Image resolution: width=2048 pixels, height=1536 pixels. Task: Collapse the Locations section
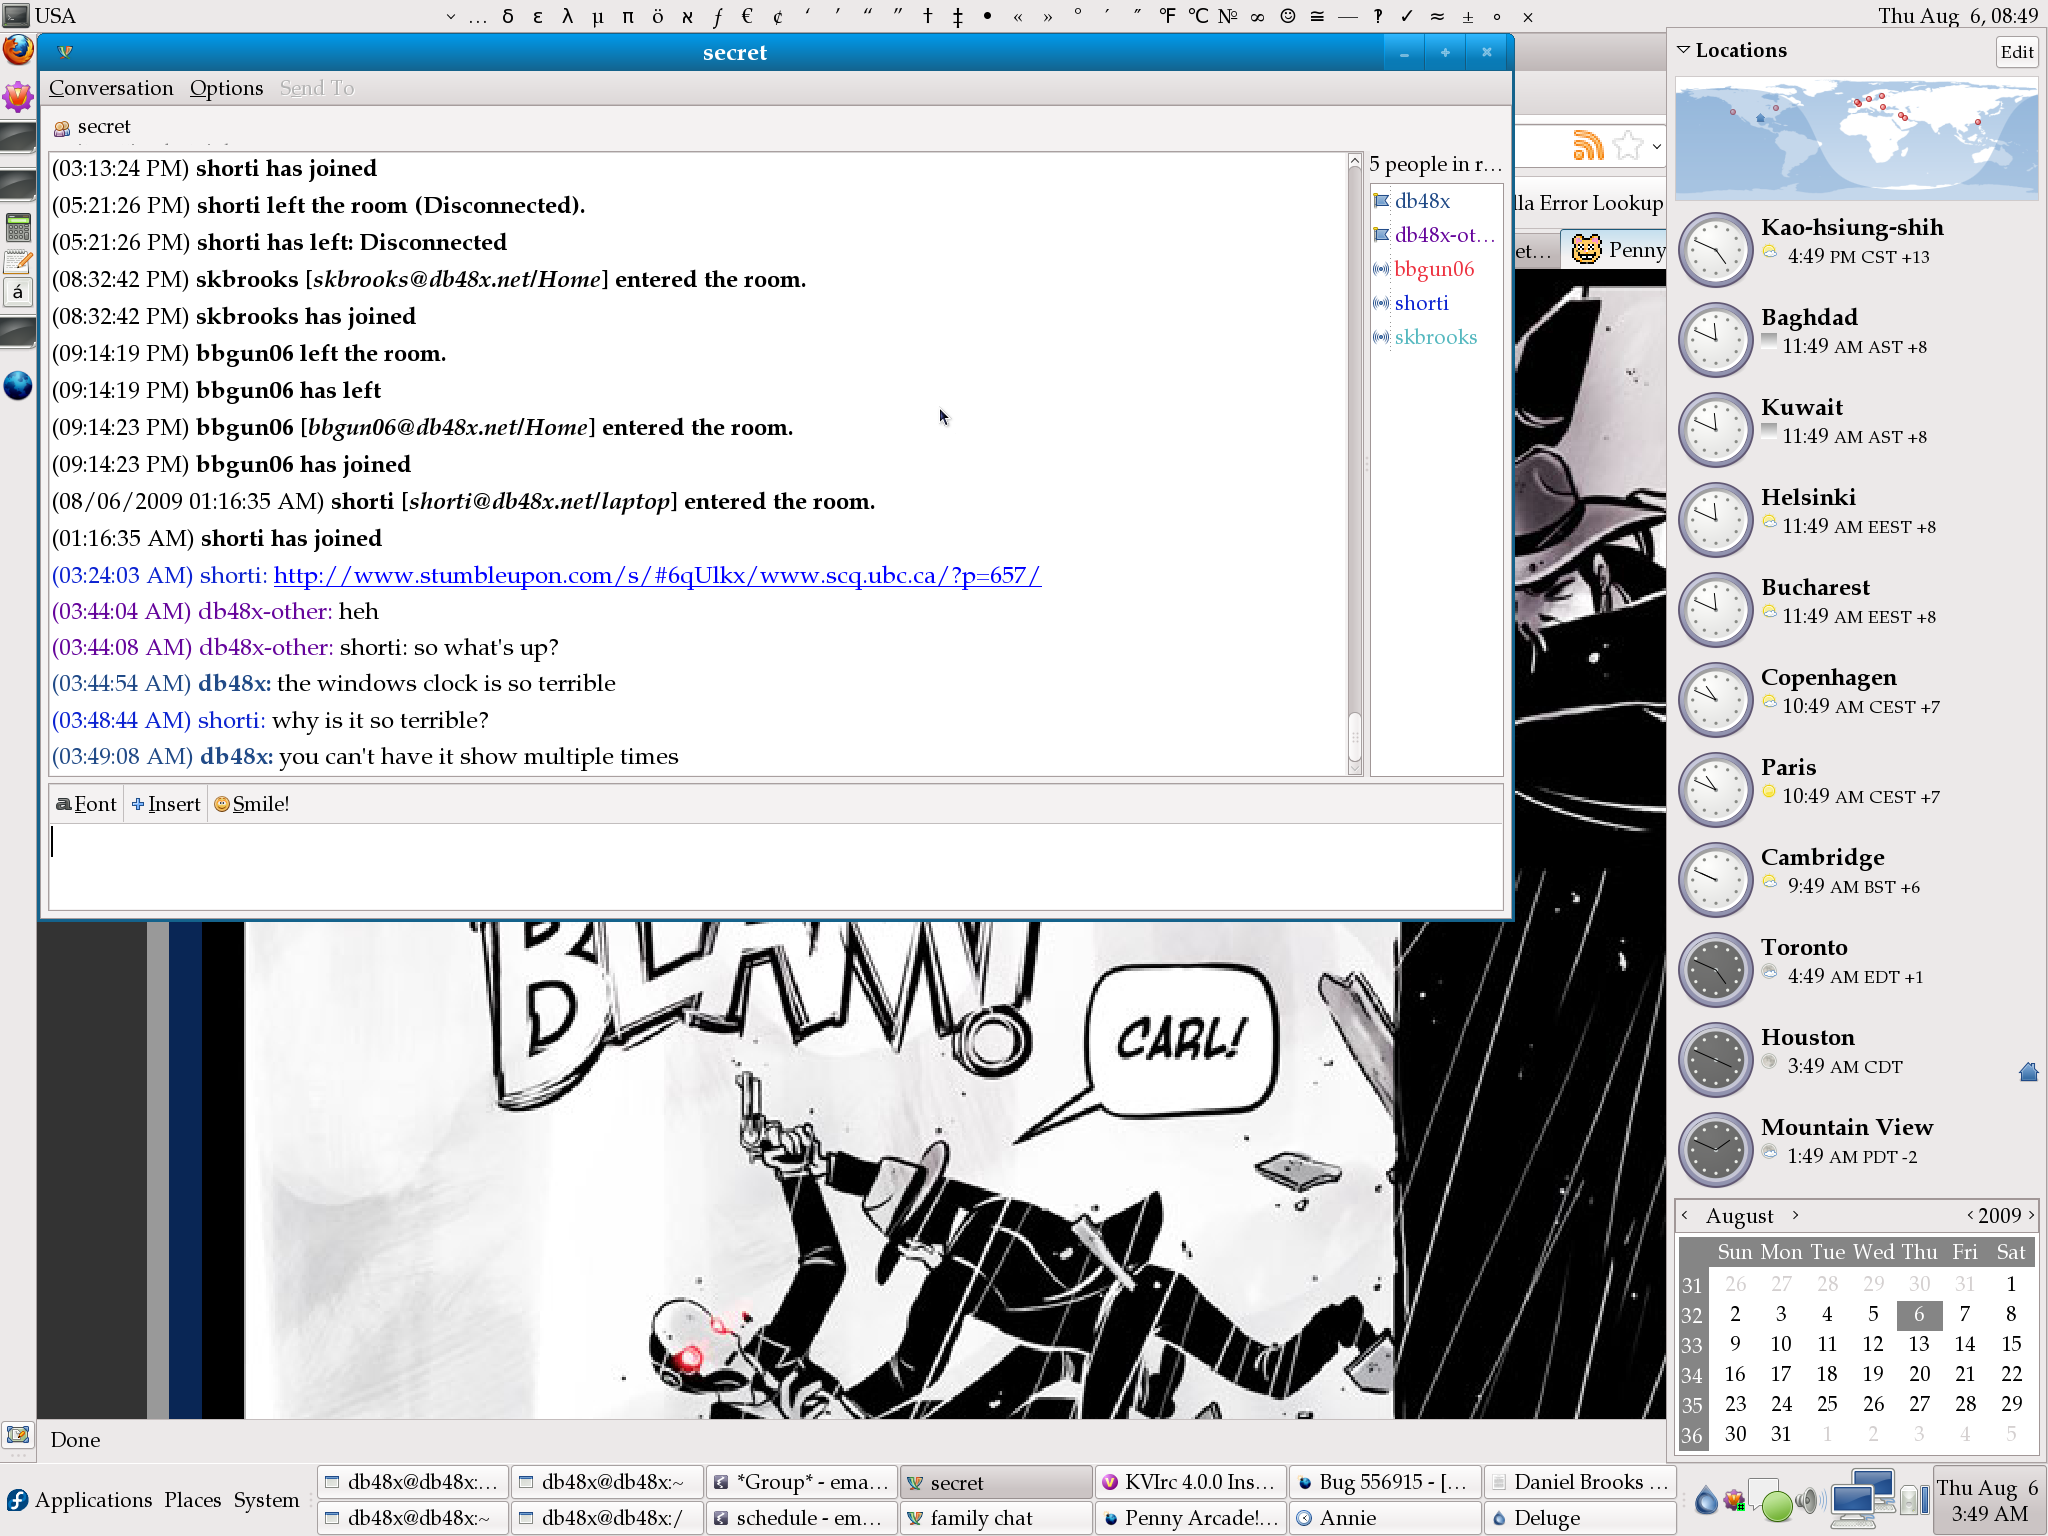point(1684,50)
